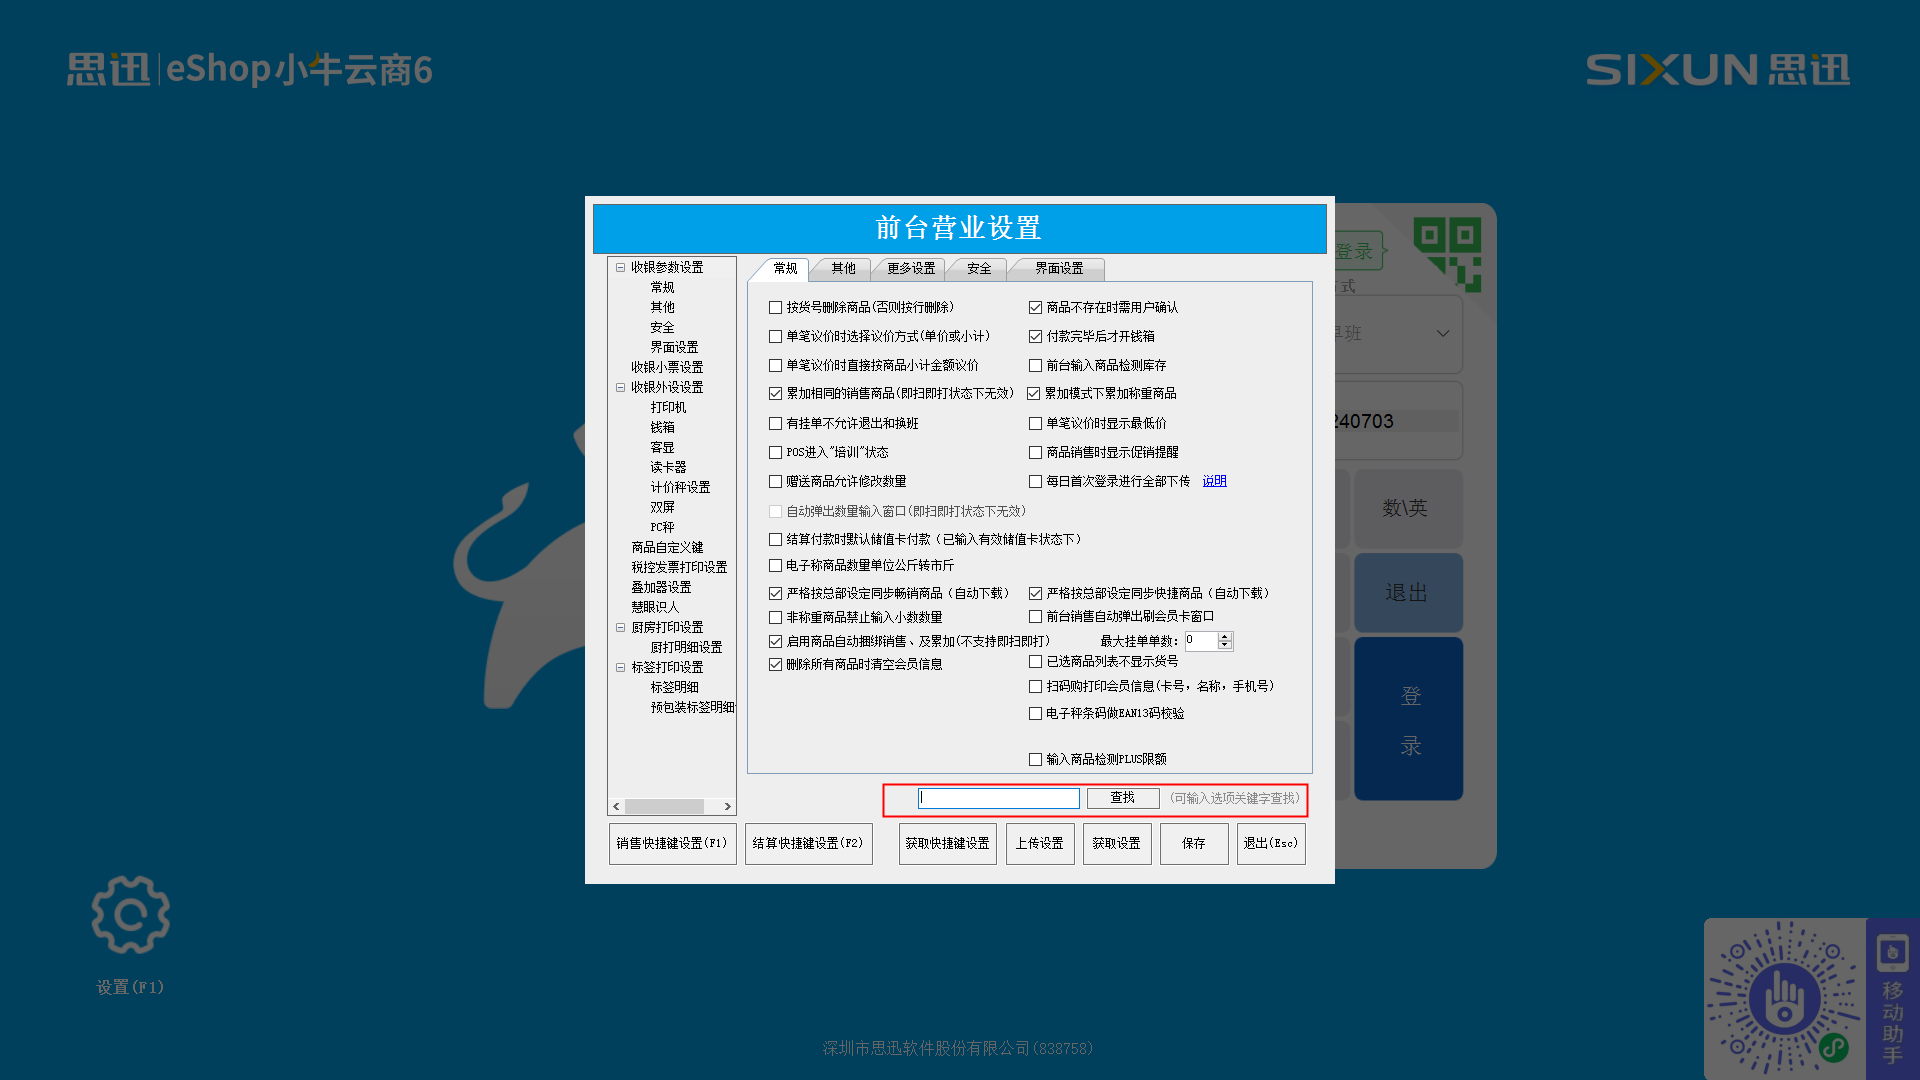1920x1080 pixels.
Task: Toggle 电子称商品数量单位公斤转市斤
Action: [775, 565]
